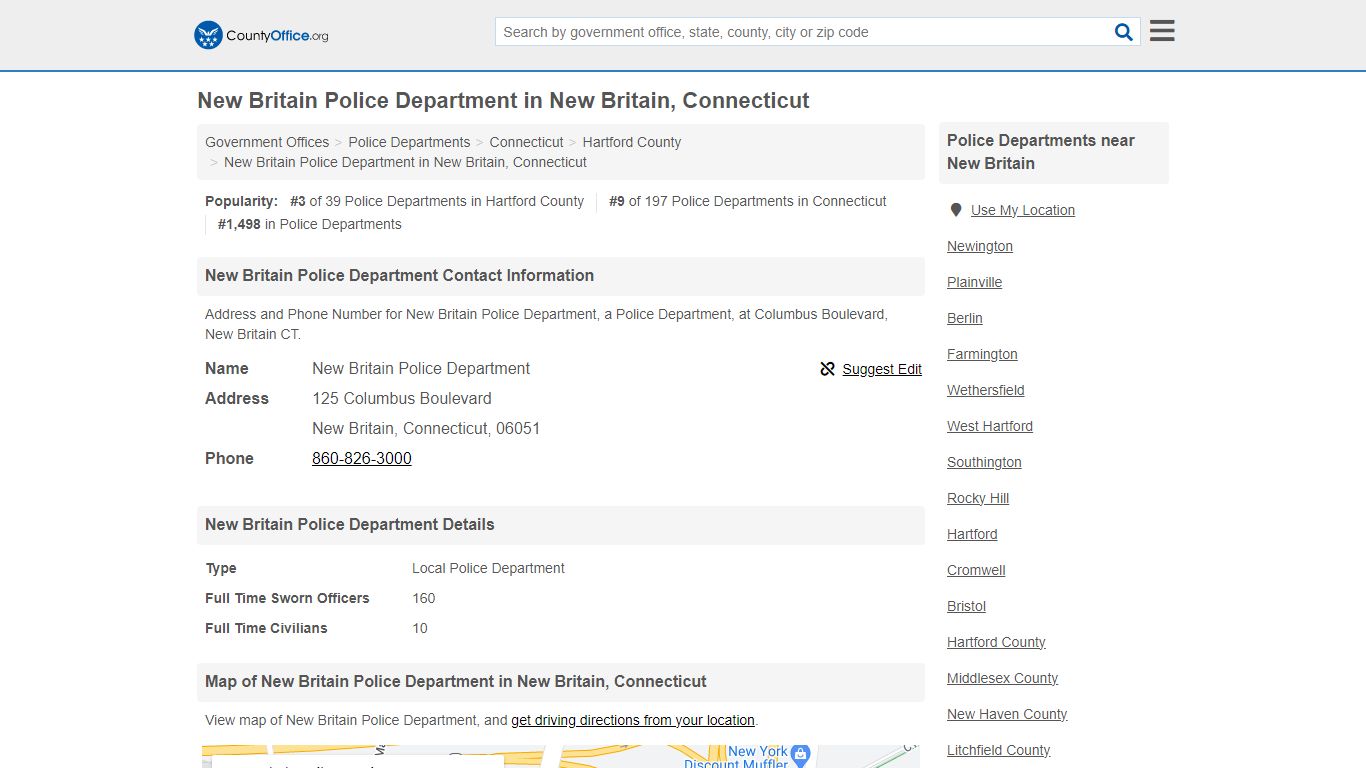Screen dimensions: 1366x768
Task: Open New Haven County sidebar link
Action: 1007,714
